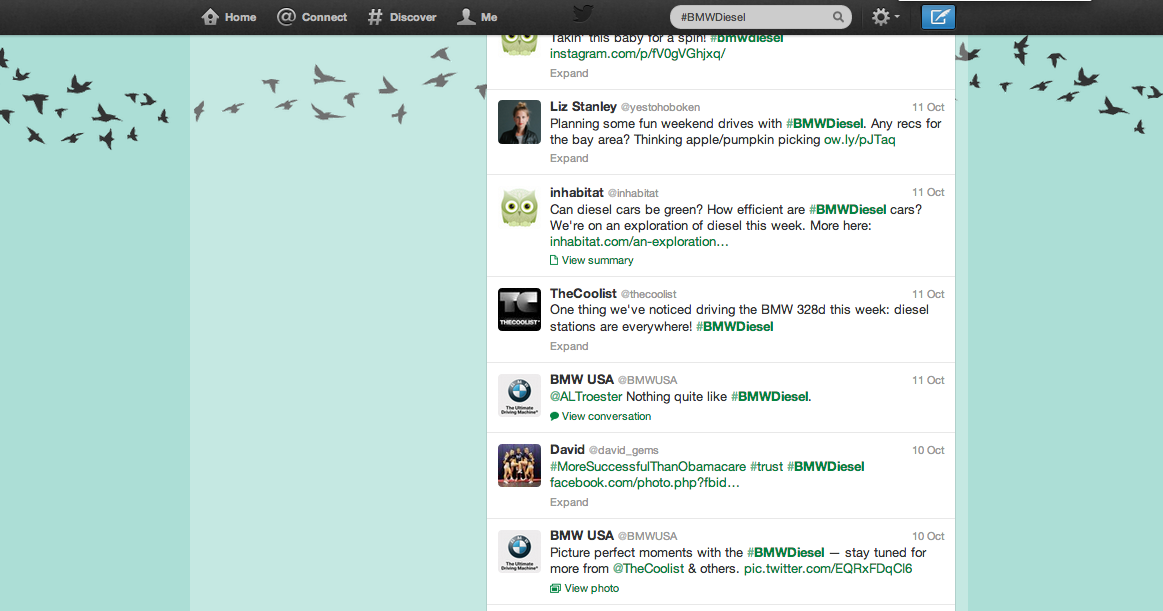This screenshot has height=611, width=1163.
Task: Open instagram.com/p/fV0gVGhjxq/ link
Action: coord(637,53)
